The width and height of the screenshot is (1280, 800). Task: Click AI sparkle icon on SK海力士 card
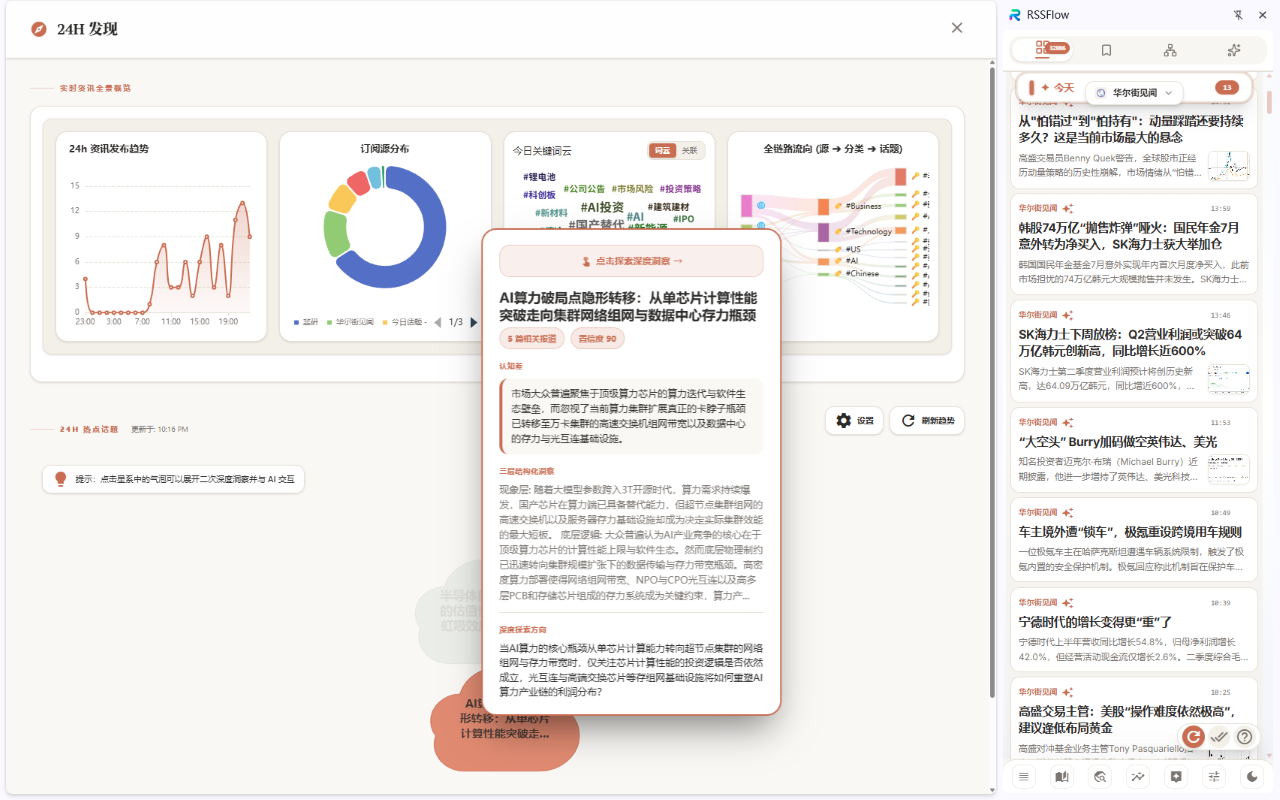(x=1068, y=315)
